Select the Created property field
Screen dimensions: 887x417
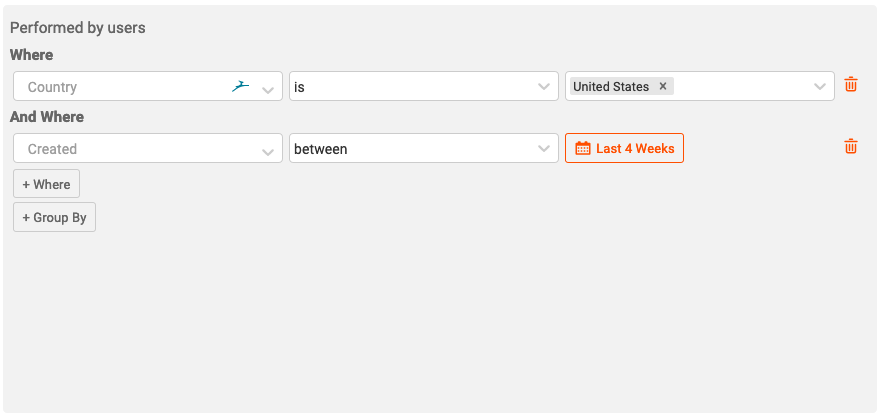point(148,148)
